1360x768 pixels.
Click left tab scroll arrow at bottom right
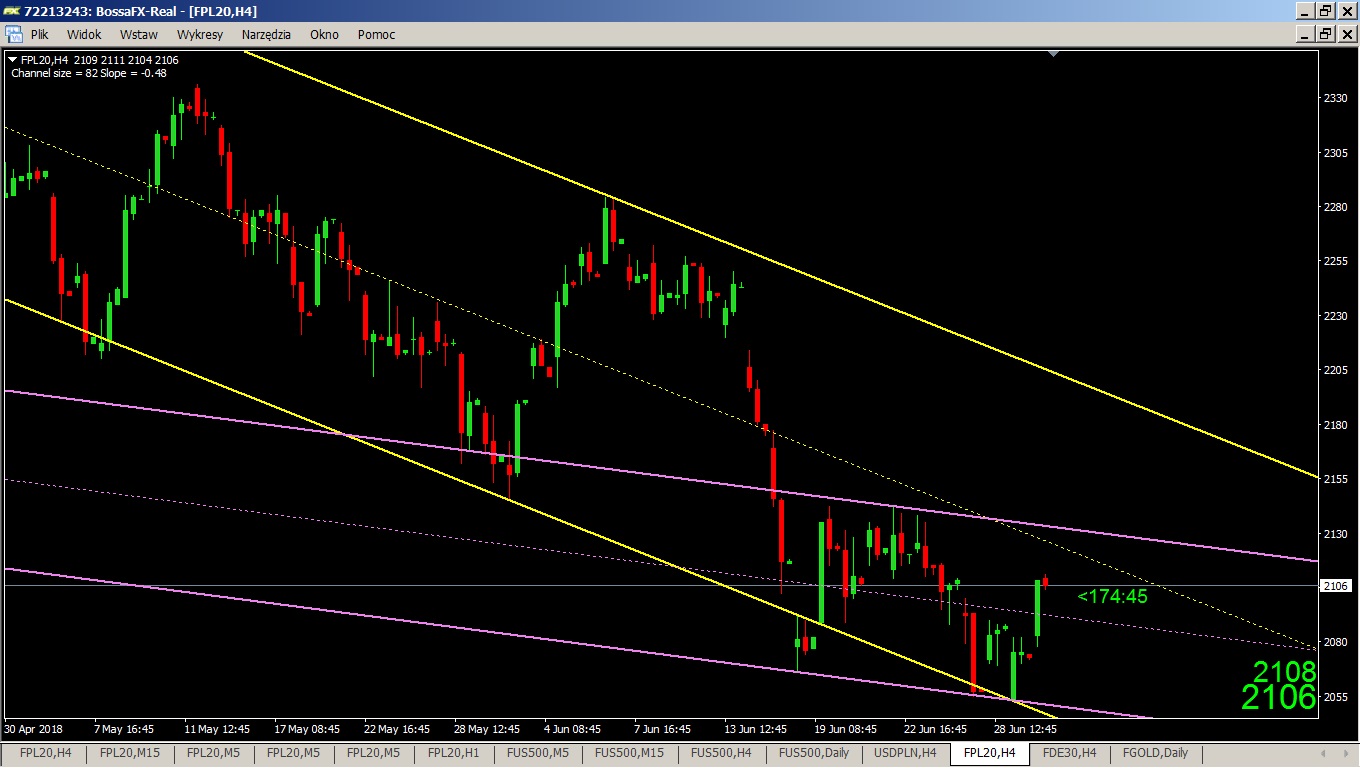coord(1322,753)
